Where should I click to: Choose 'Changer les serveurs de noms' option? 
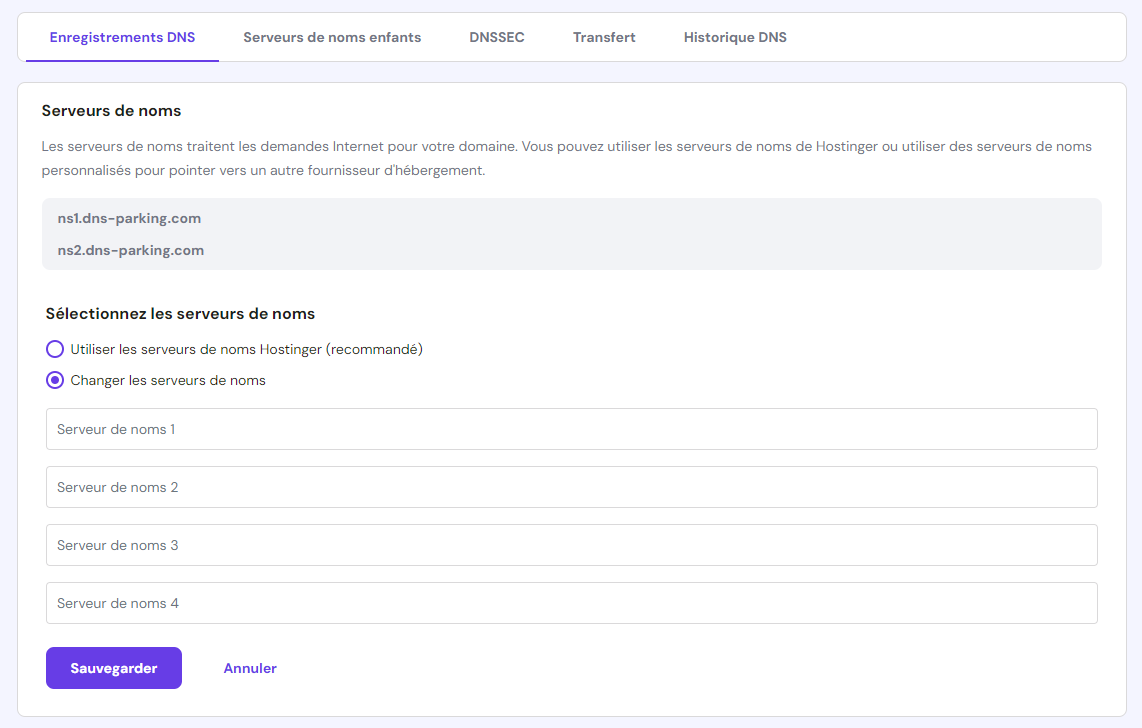[55, 380]
